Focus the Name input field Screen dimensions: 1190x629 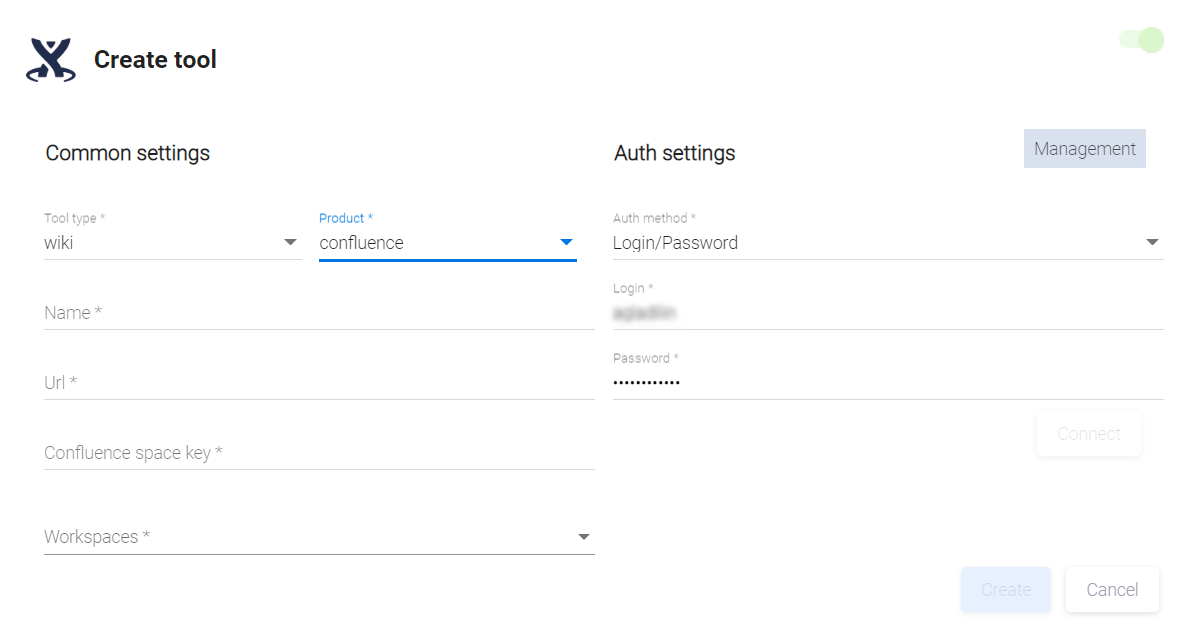point(318,313)
